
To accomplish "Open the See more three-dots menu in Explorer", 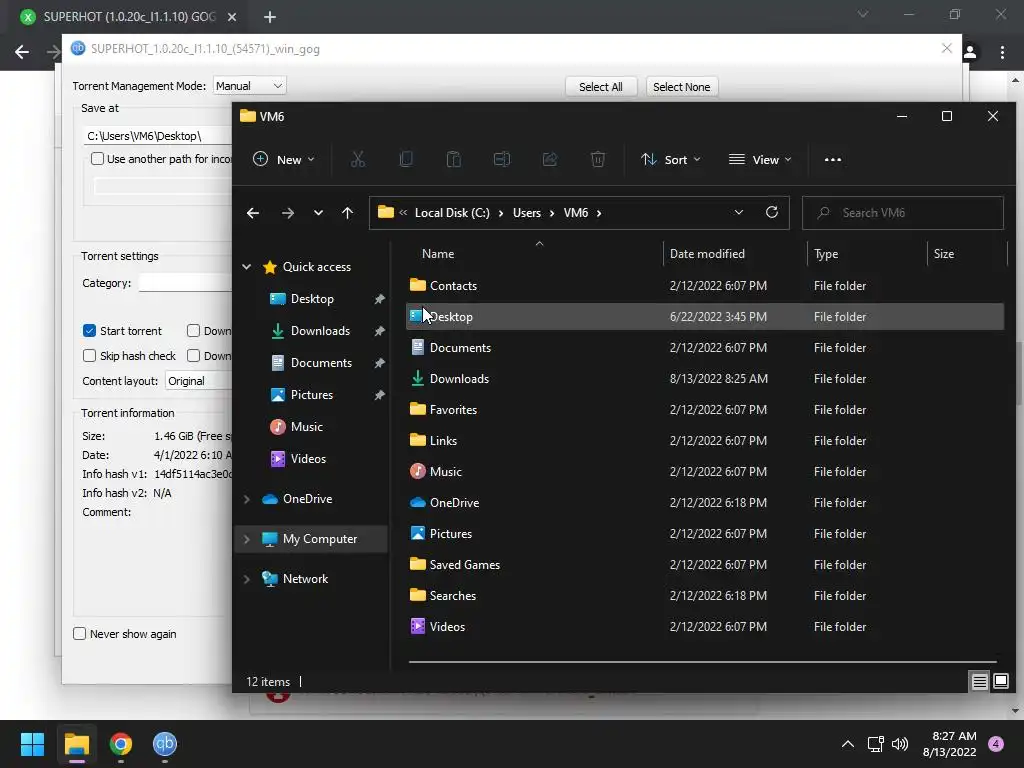I will 833,159.
